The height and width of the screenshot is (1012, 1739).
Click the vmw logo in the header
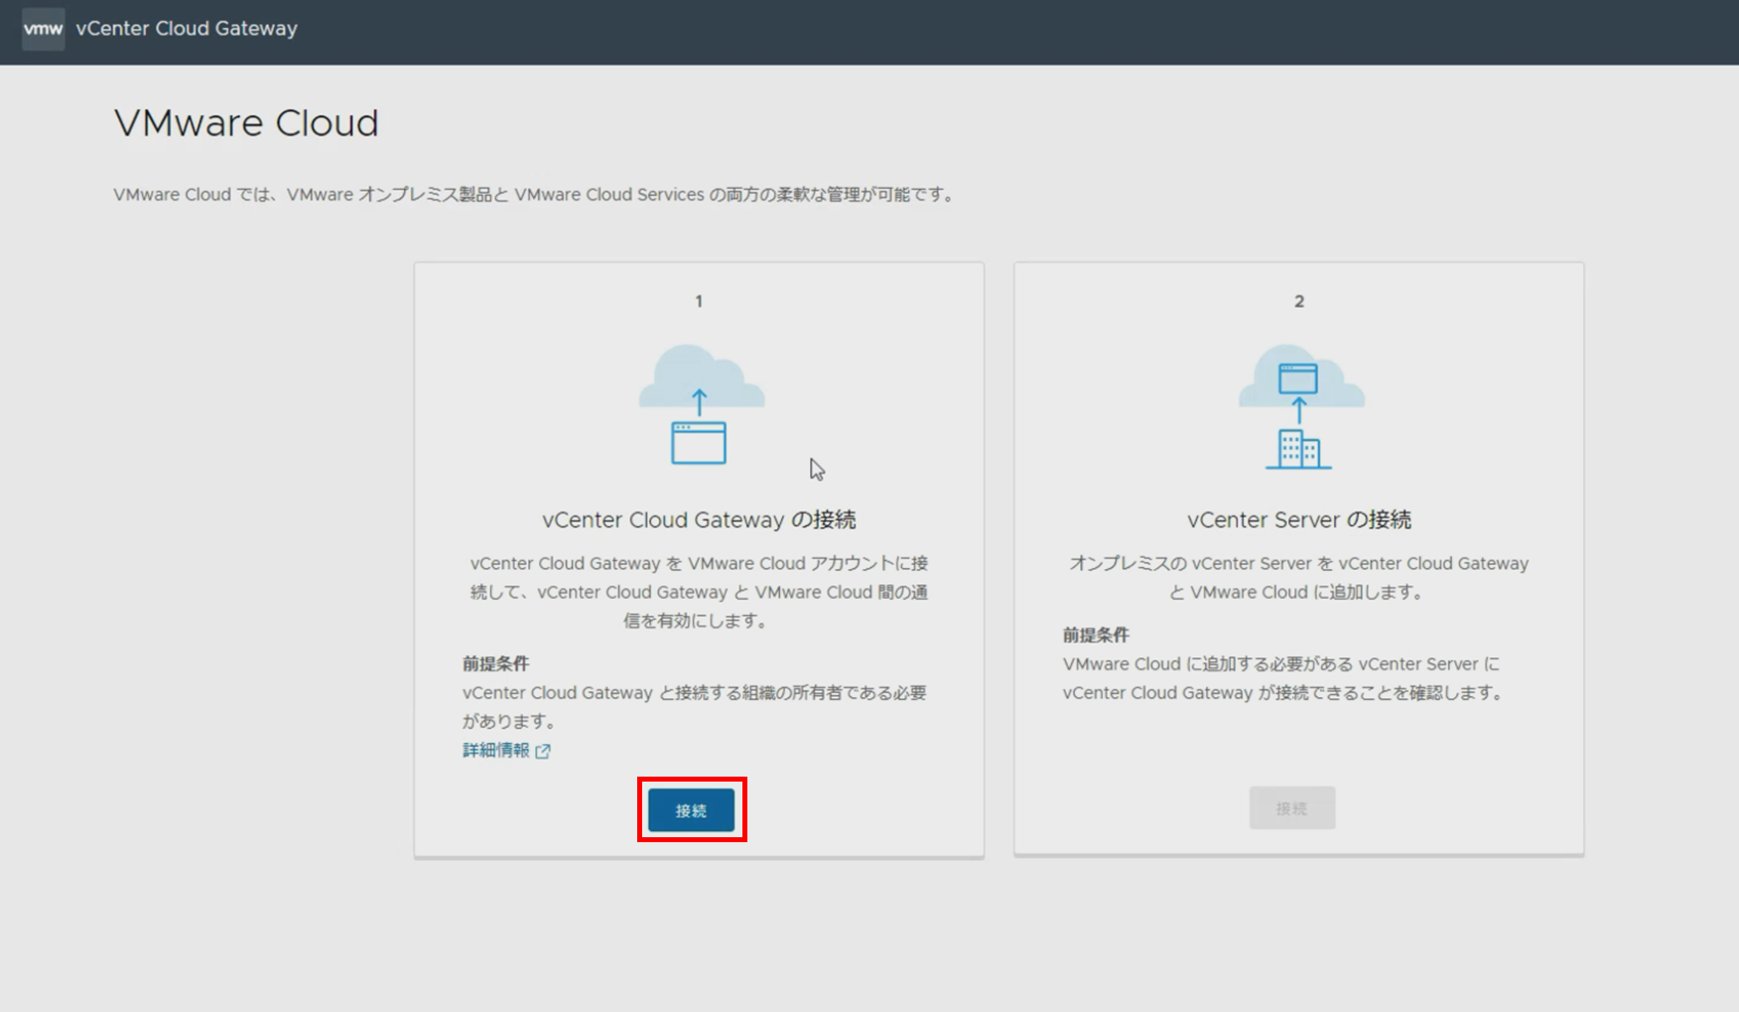(43, 29)
